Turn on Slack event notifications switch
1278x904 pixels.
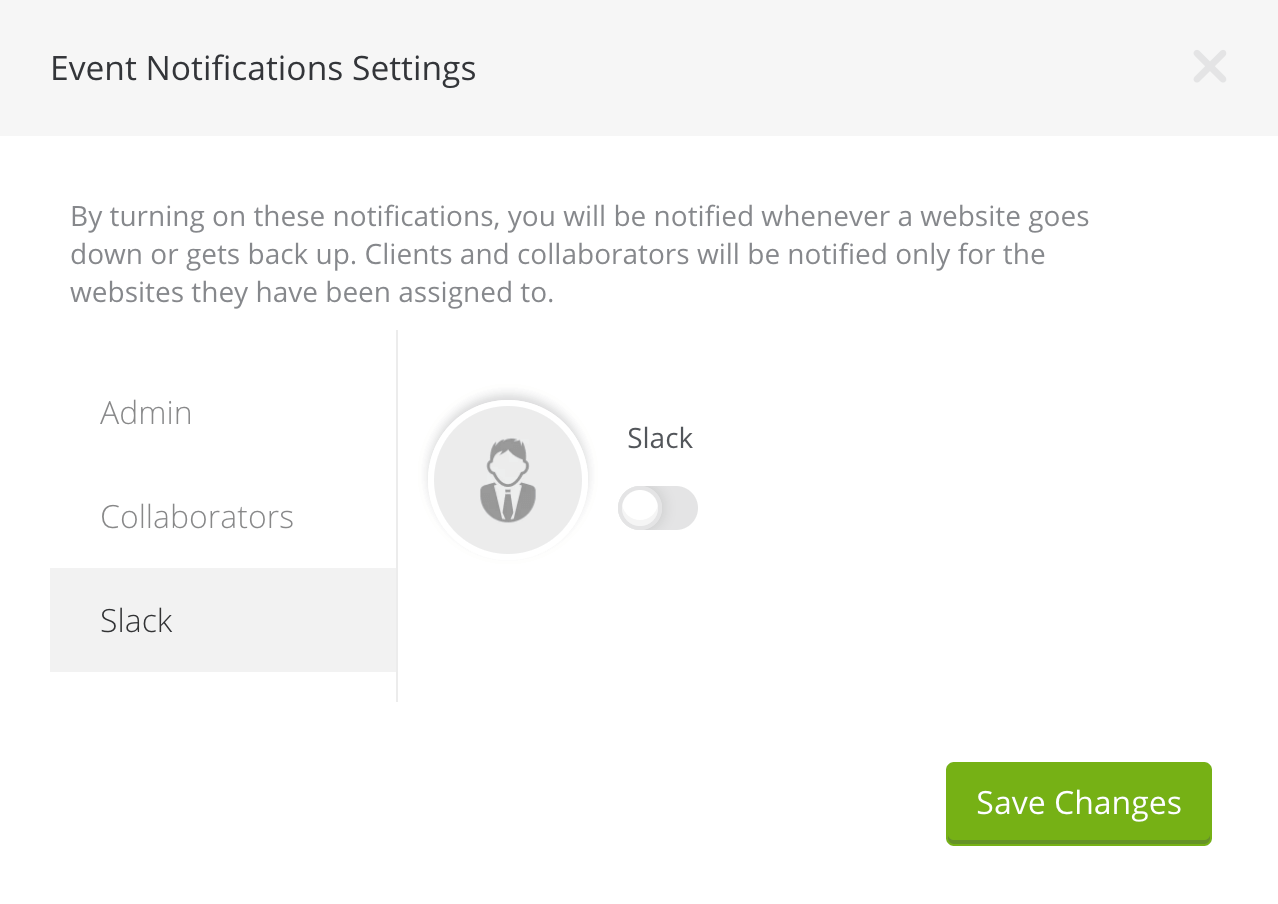click(658, 508)
